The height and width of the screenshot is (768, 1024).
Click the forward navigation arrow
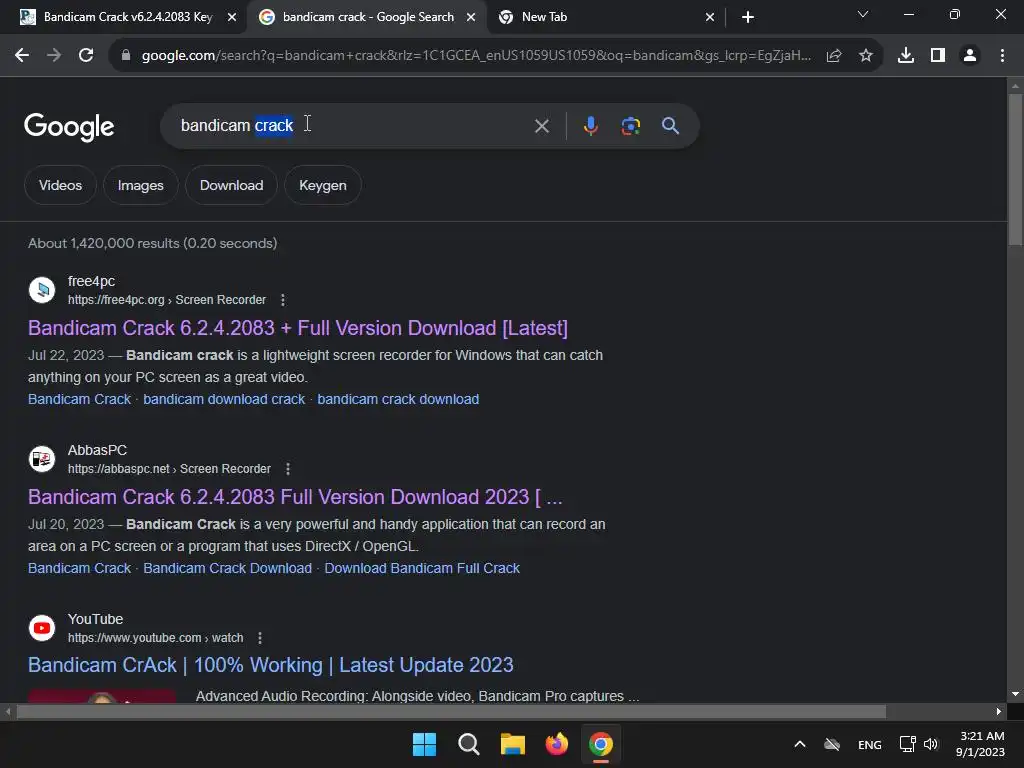coord(54,56)
